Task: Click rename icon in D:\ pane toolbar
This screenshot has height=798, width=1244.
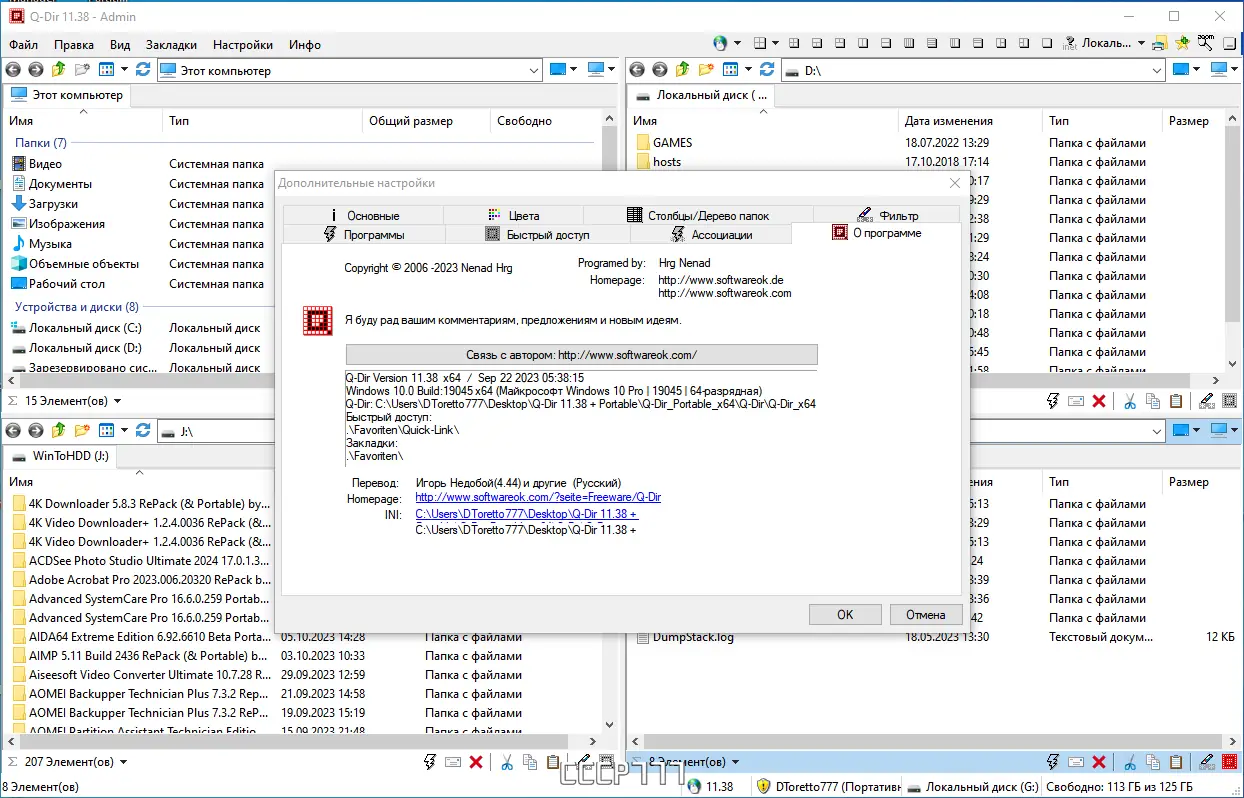Action: 1207,401
